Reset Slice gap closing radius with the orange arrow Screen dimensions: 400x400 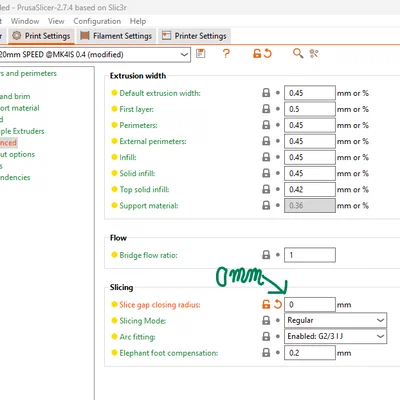click(x=278, y=304)
